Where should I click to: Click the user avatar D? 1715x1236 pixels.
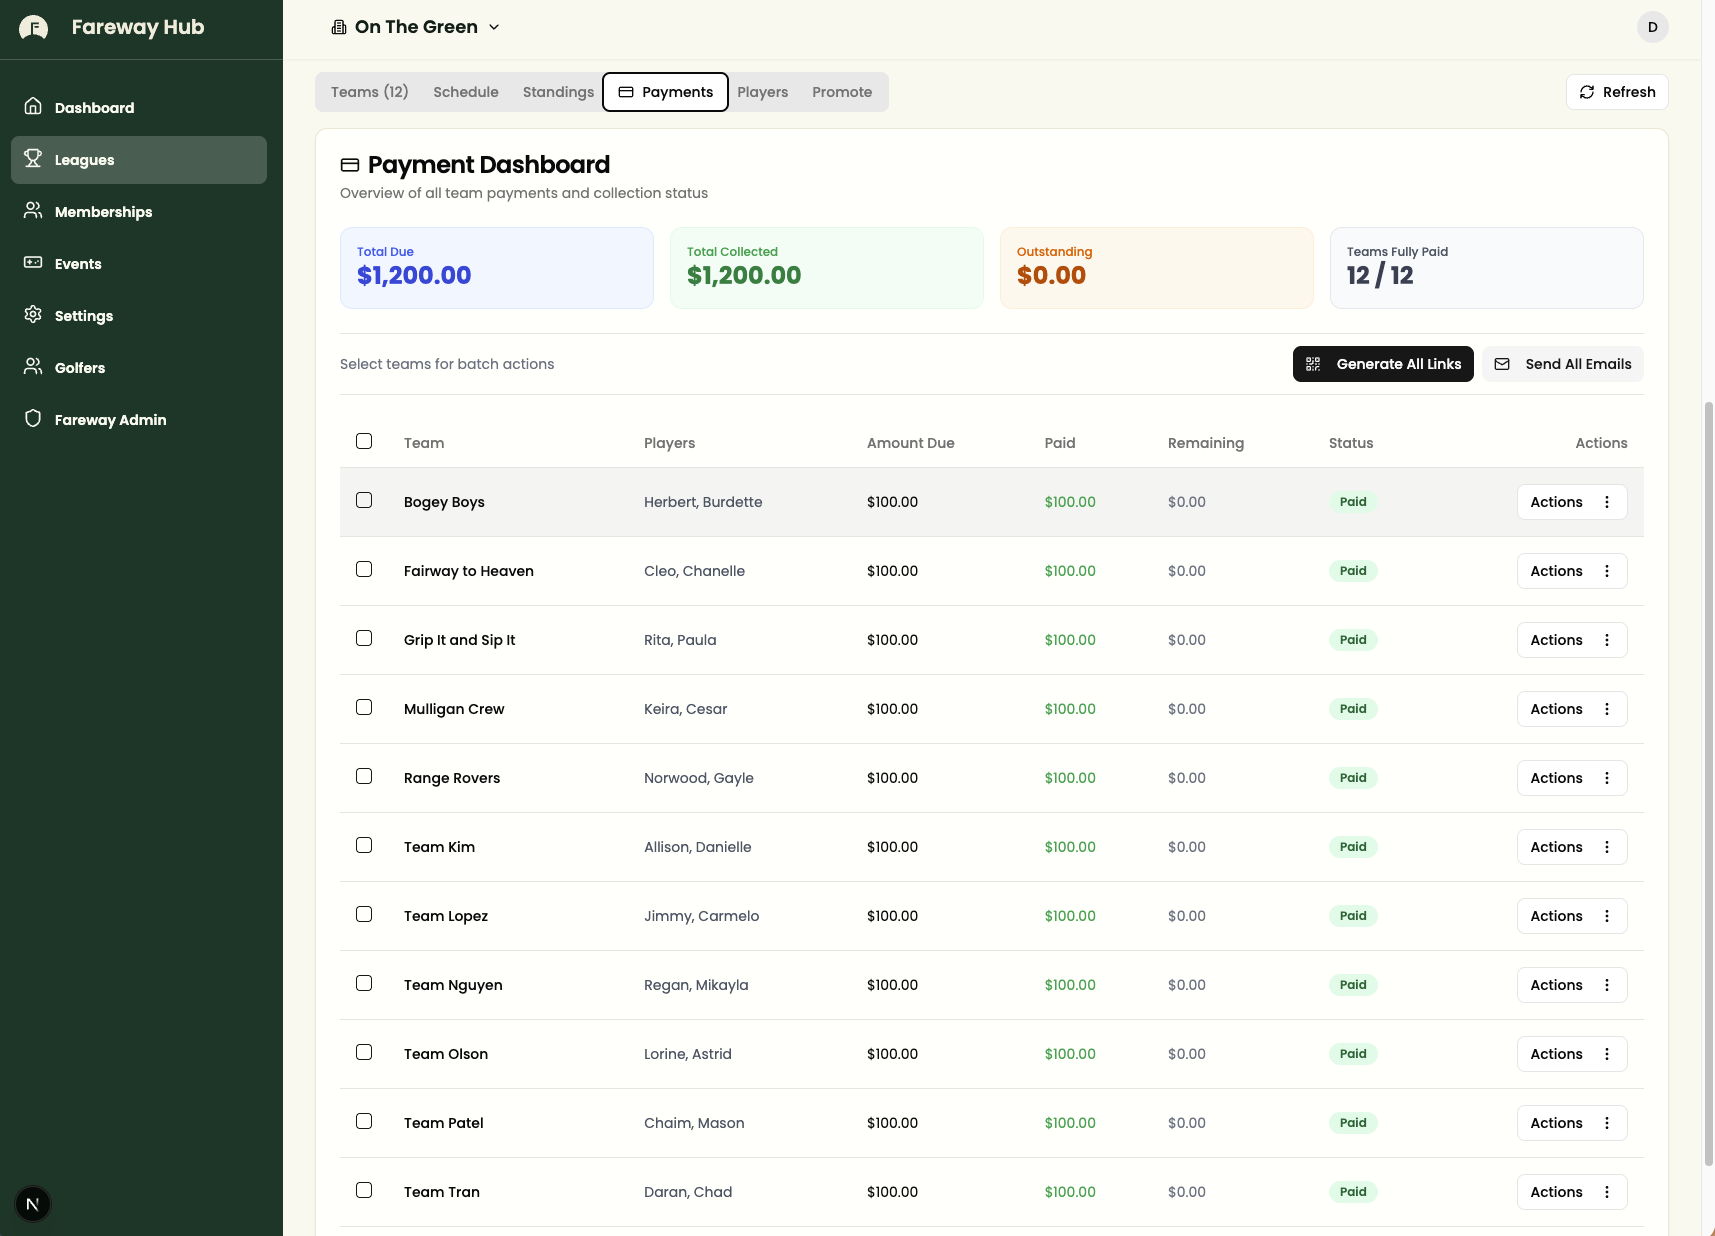(1652, 27)
